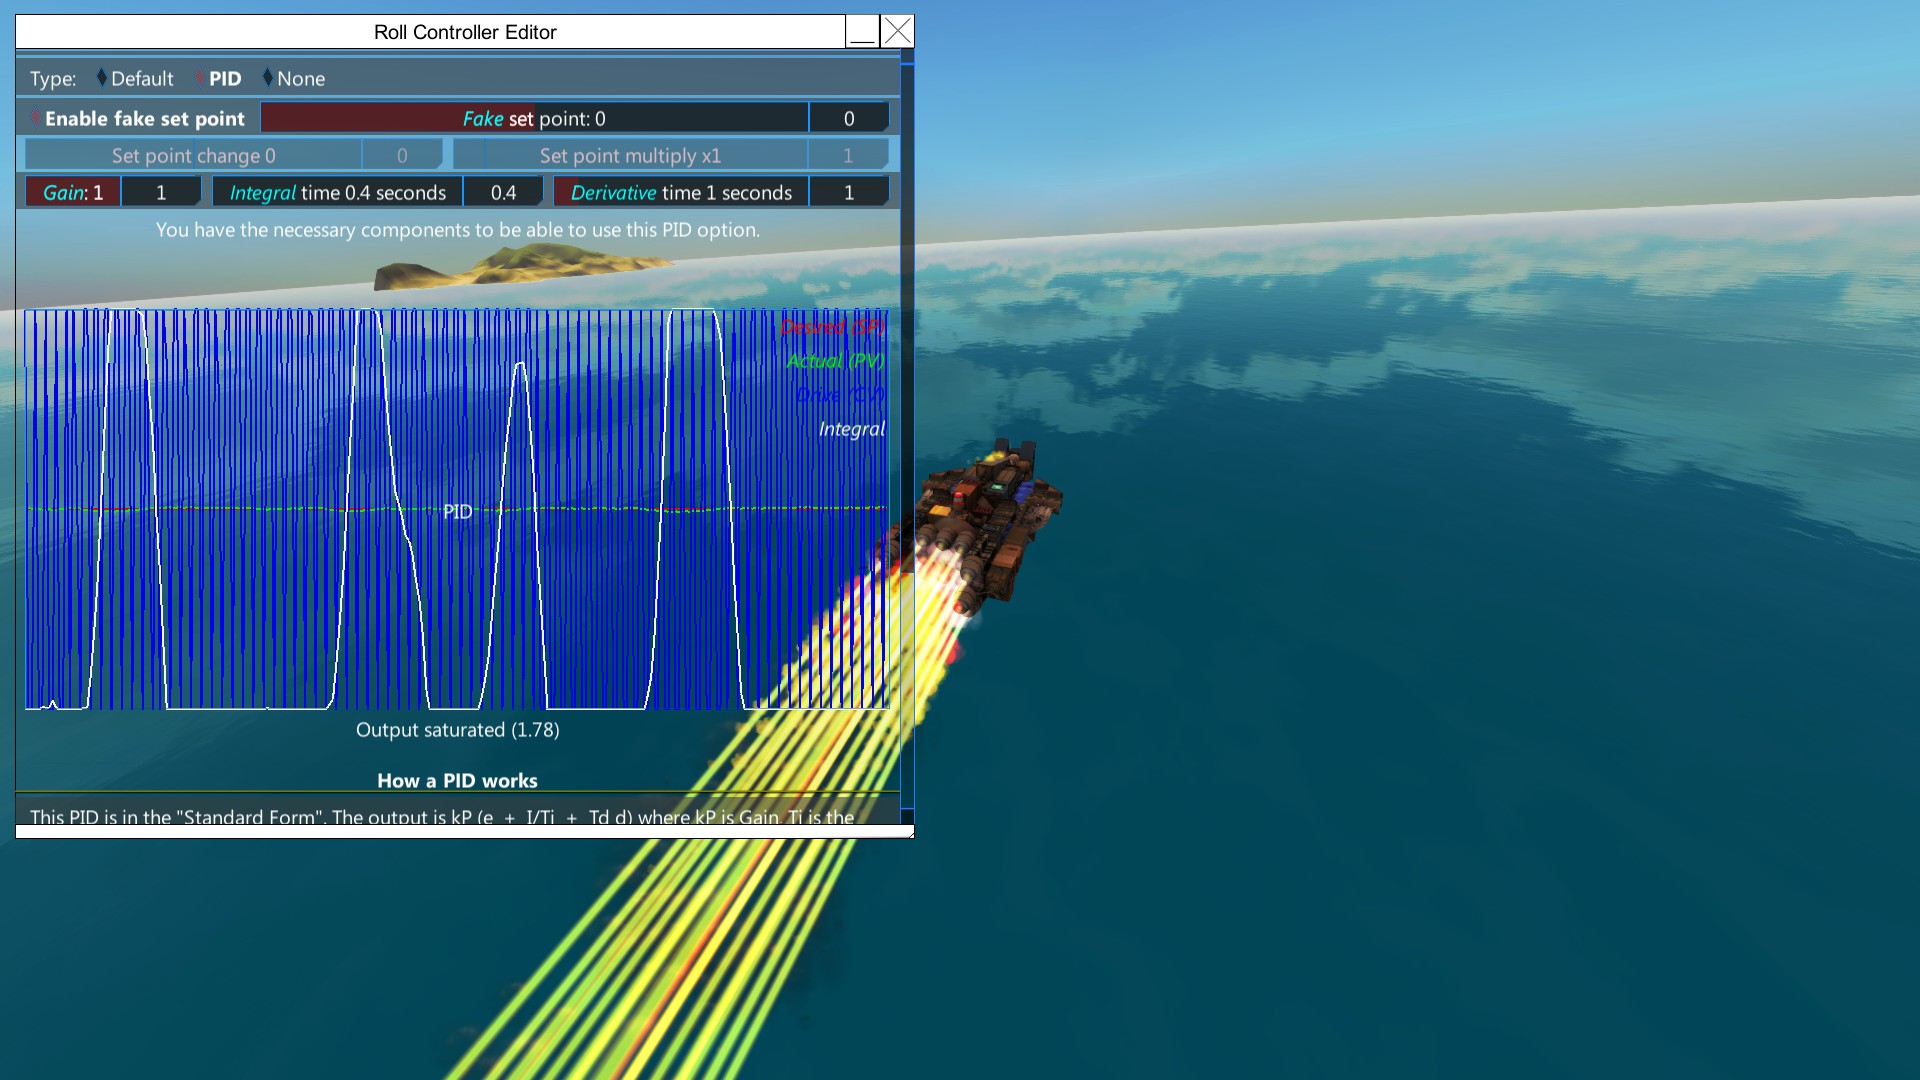The width and height of the screenshot is (1920, 1080).
Task: Click the Set point multiply slider
Action: (x=630, y=155)
